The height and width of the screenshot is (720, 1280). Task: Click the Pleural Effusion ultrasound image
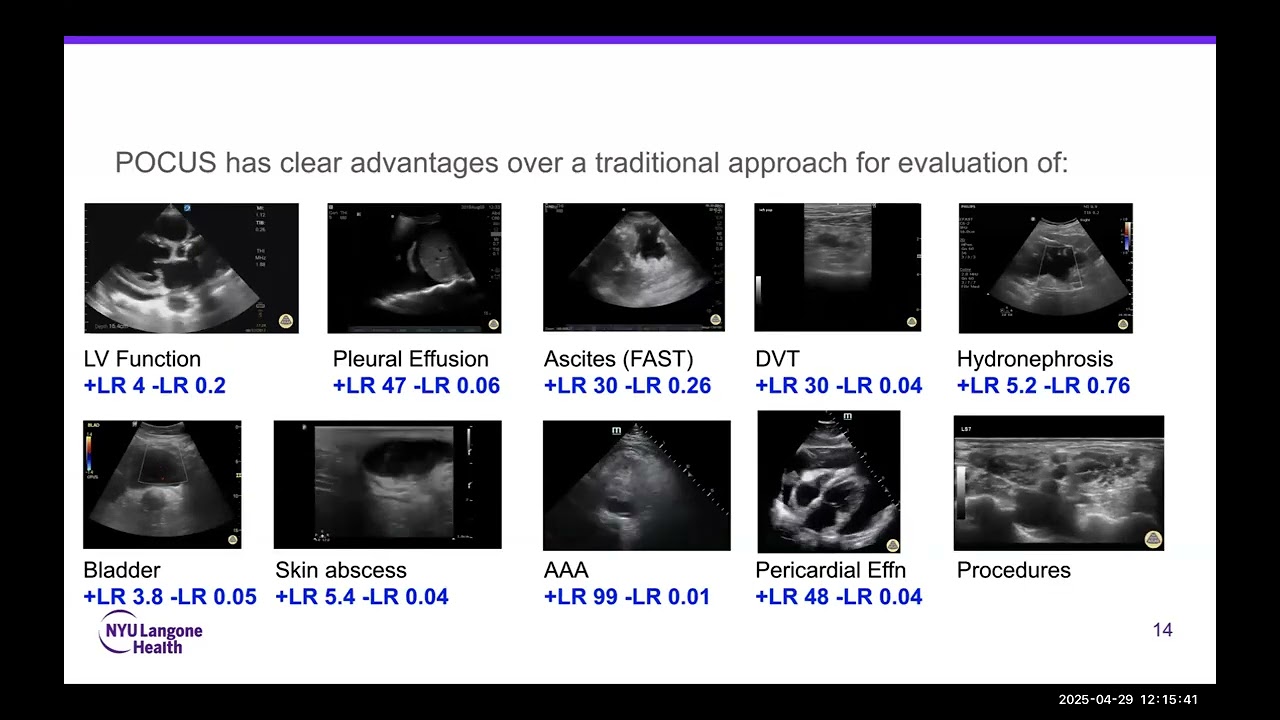click(x=414, y=268)
